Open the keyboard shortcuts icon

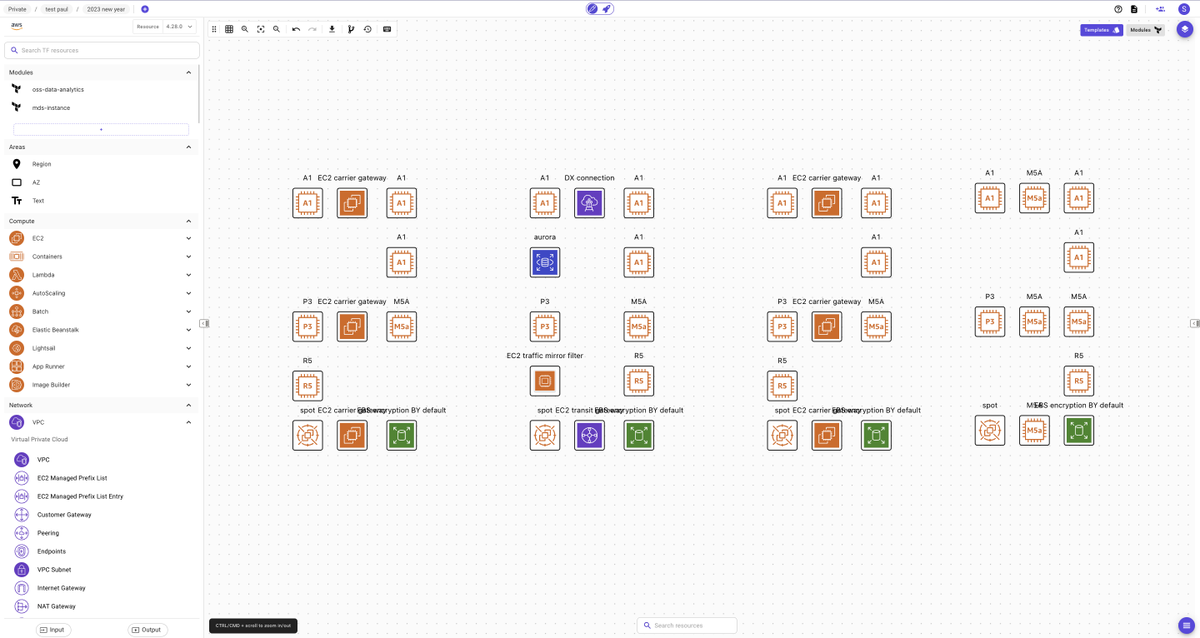pyautogui.click(x=388, y=29)
